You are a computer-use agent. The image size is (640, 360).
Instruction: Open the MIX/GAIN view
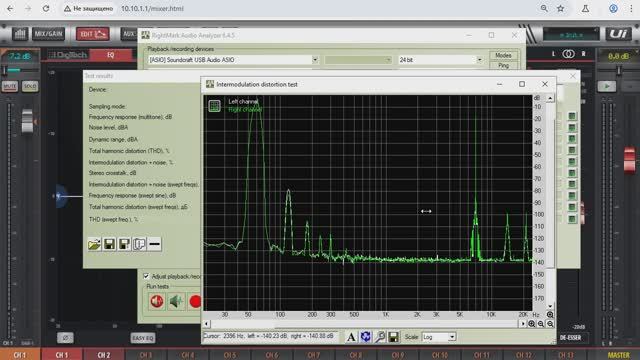pyautogui.click(x=48, y=34)
